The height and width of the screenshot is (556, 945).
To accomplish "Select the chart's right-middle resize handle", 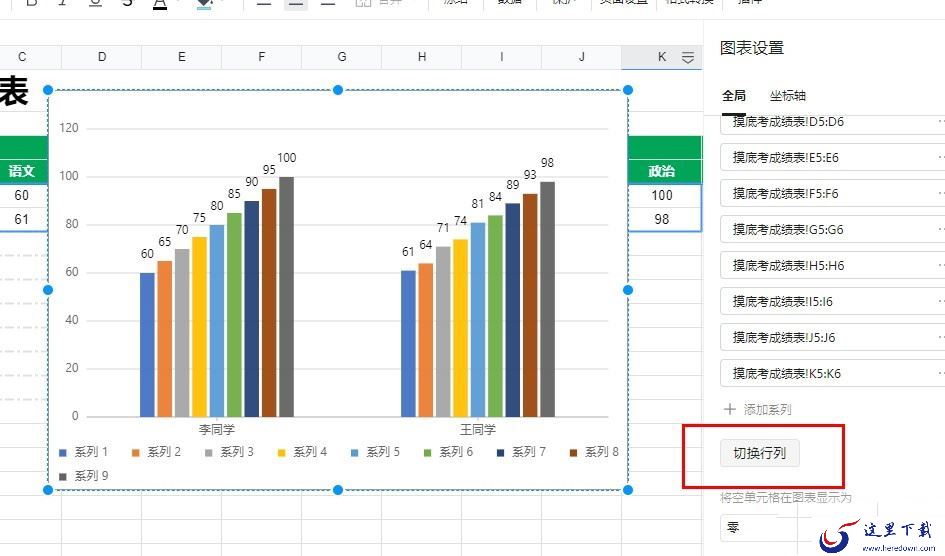I will point(628,290).
